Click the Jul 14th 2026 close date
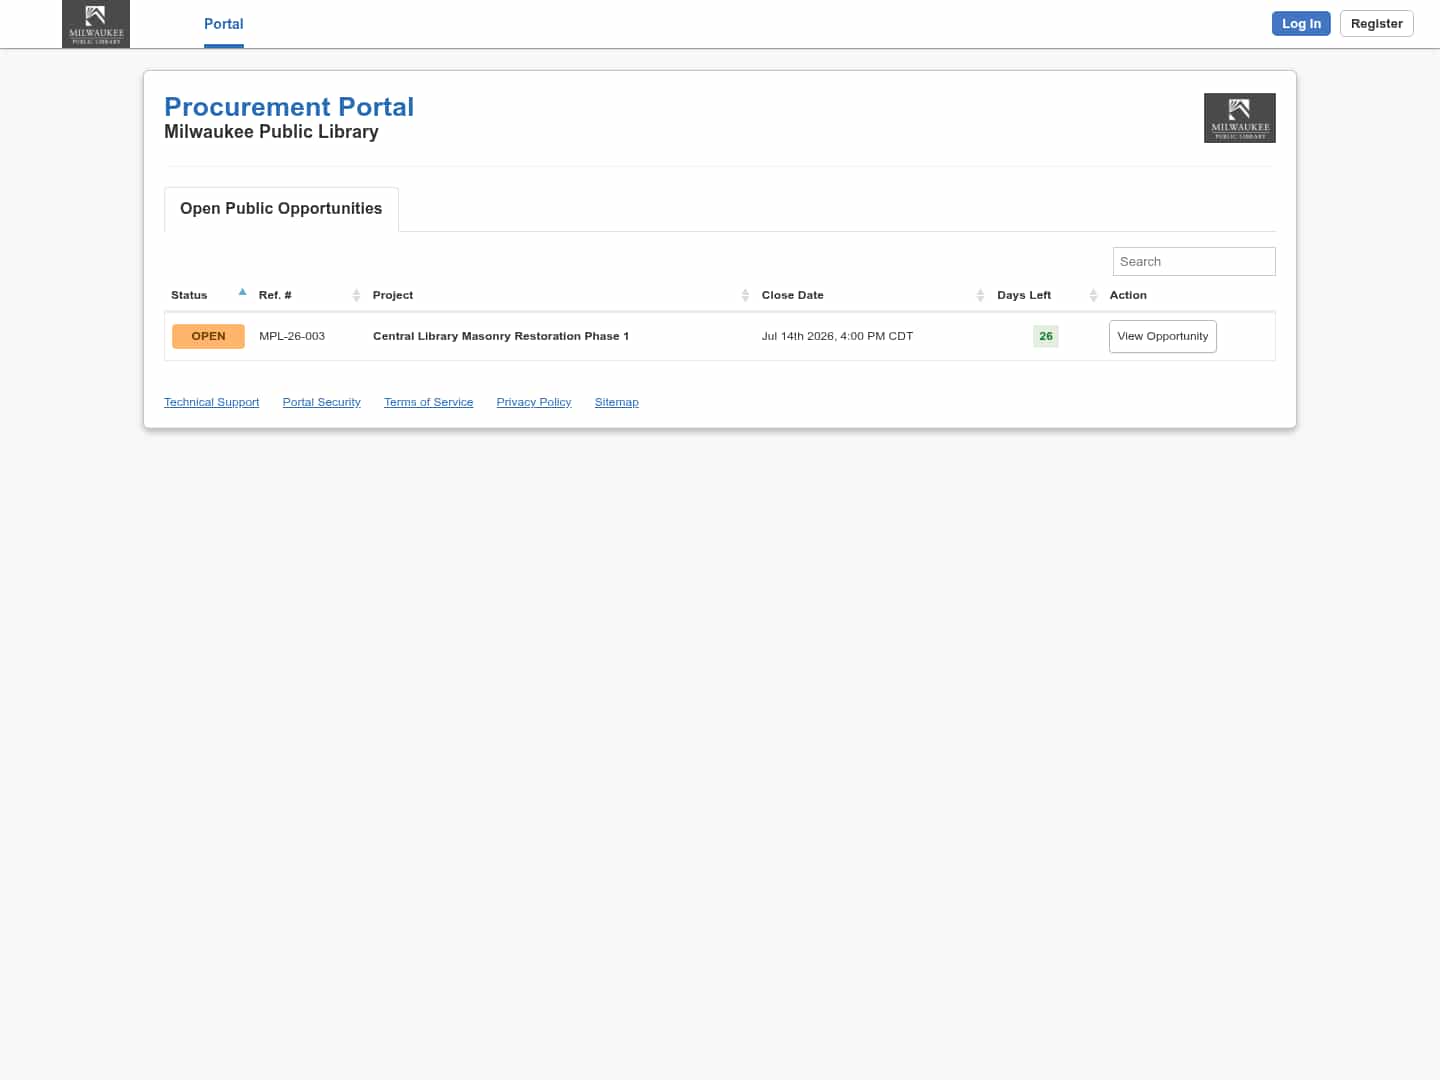This screenshot has width=1440, height=1080. coord(837,336)
